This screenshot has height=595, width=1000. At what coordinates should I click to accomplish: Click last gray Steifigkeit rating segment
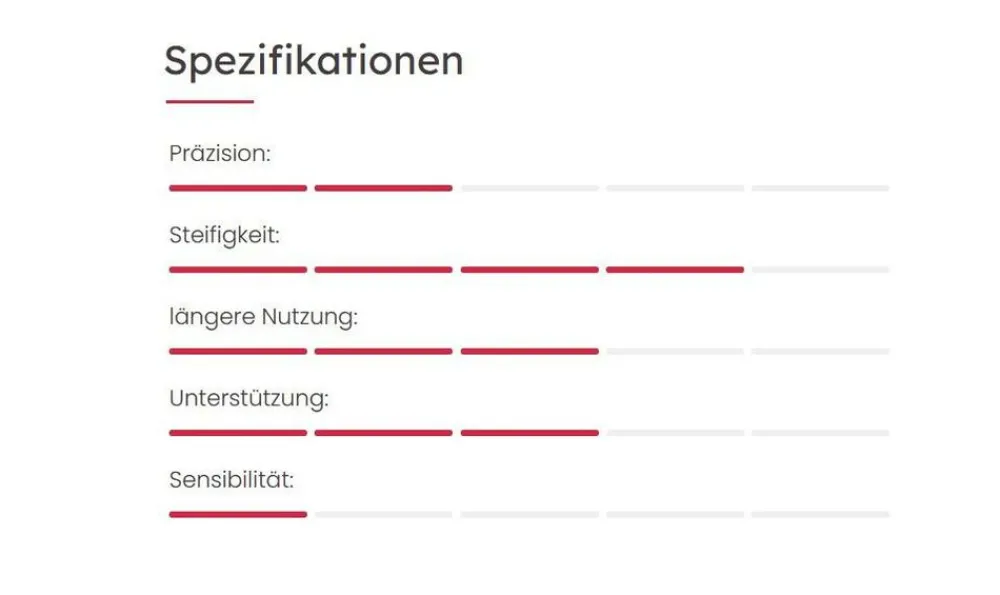coord(820,269)
